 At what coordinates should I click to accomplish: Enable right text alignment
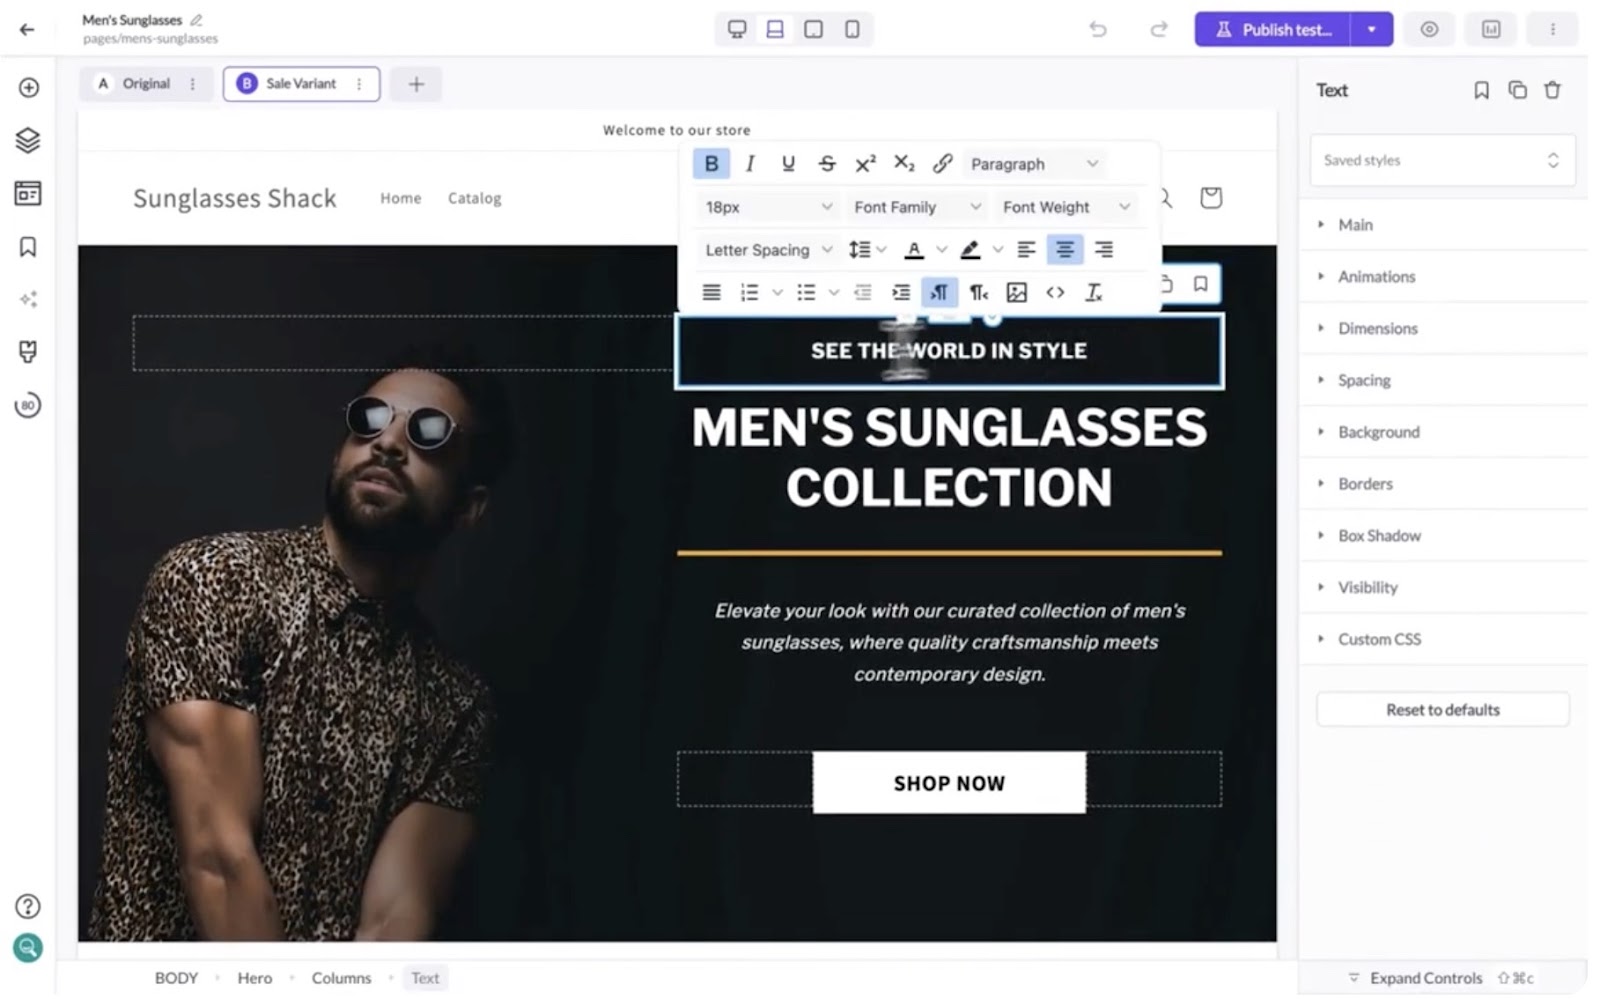(1104, 249)
